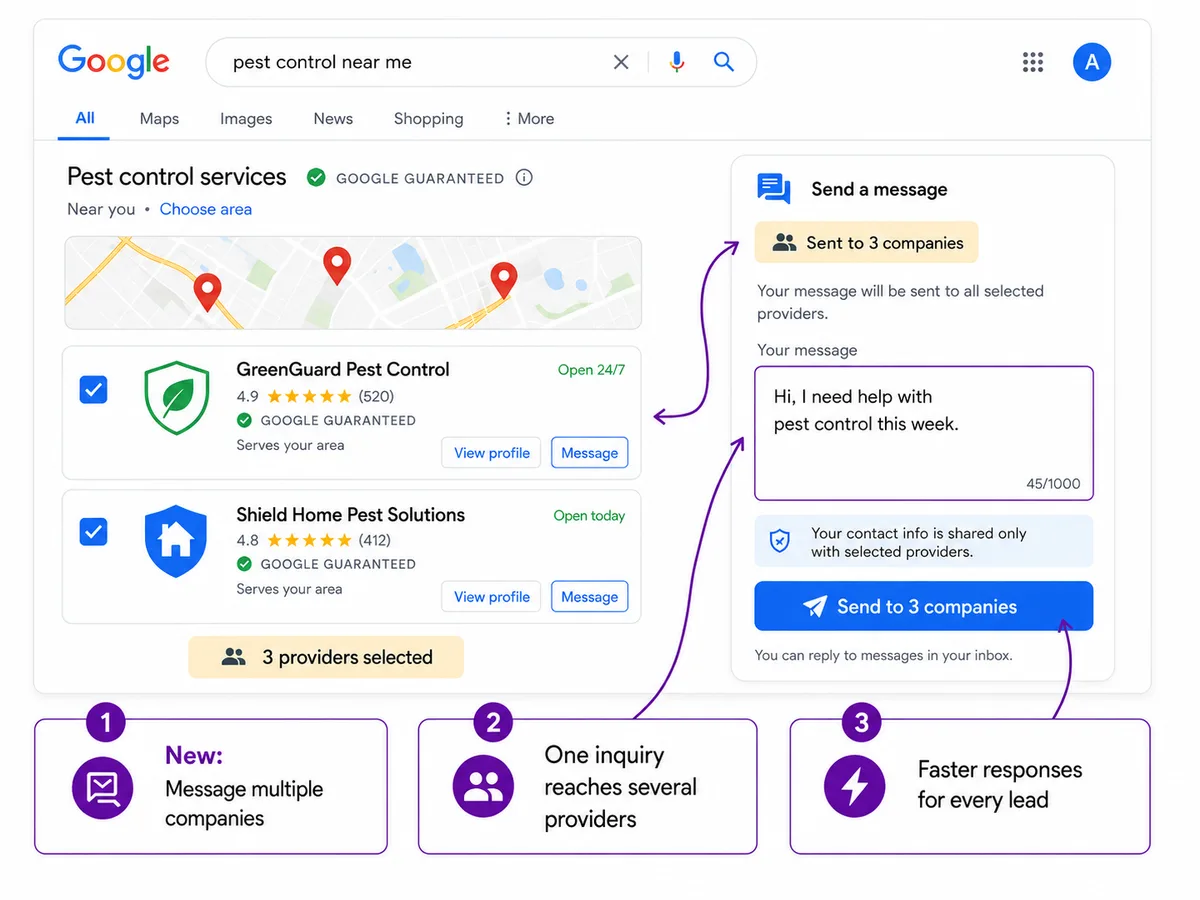Clear the search query with X icon
Image resolution: width=1200 pixels, height=900 pixels.
coord(621,62)
